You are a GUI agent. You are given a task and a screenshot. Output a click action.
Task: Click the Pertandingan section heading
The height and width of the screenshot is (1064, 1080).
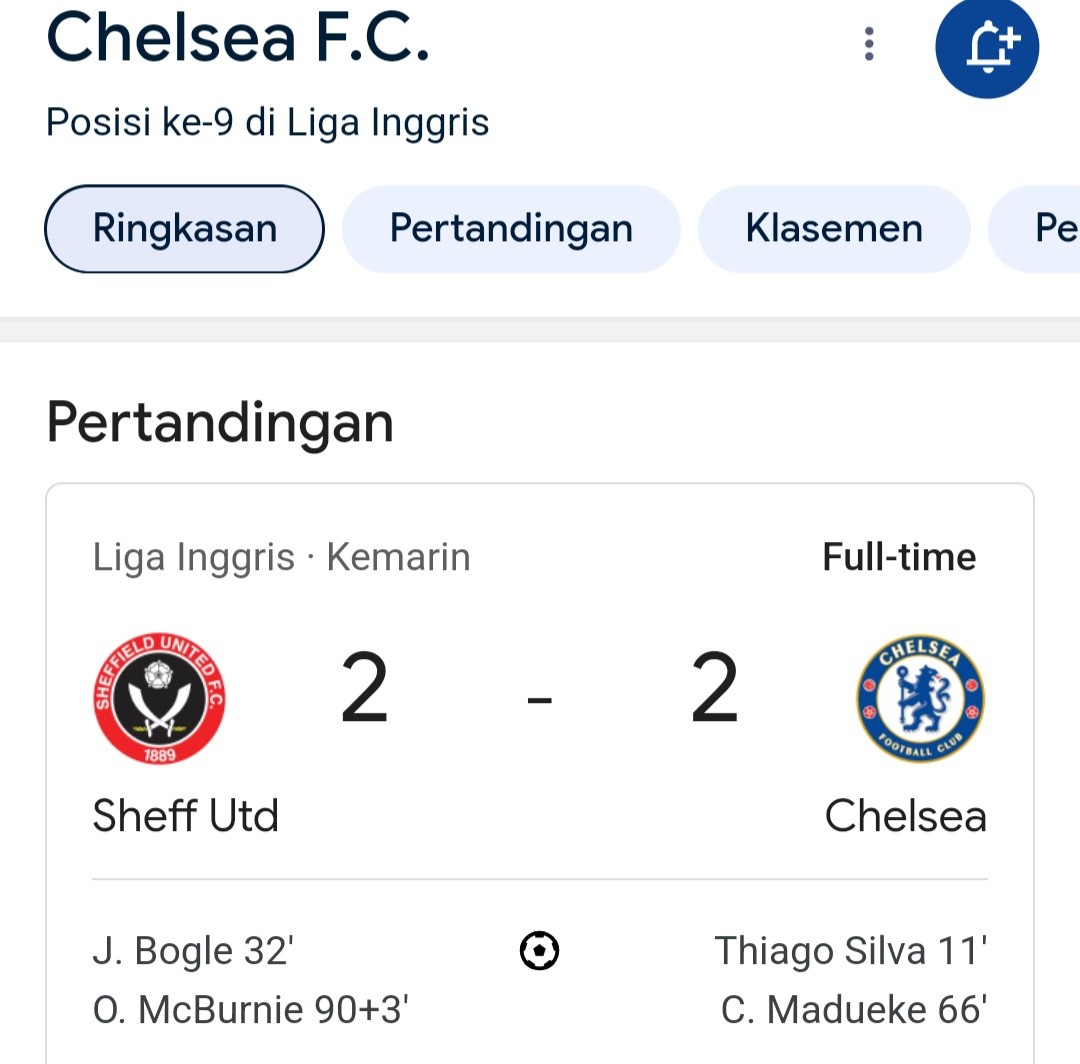(x=220, y=423)
